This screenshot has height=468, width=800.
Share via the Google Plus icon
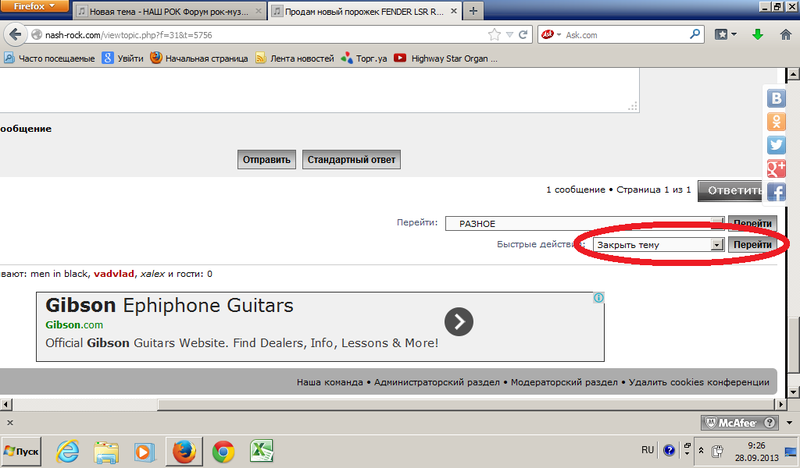[776, 168]
